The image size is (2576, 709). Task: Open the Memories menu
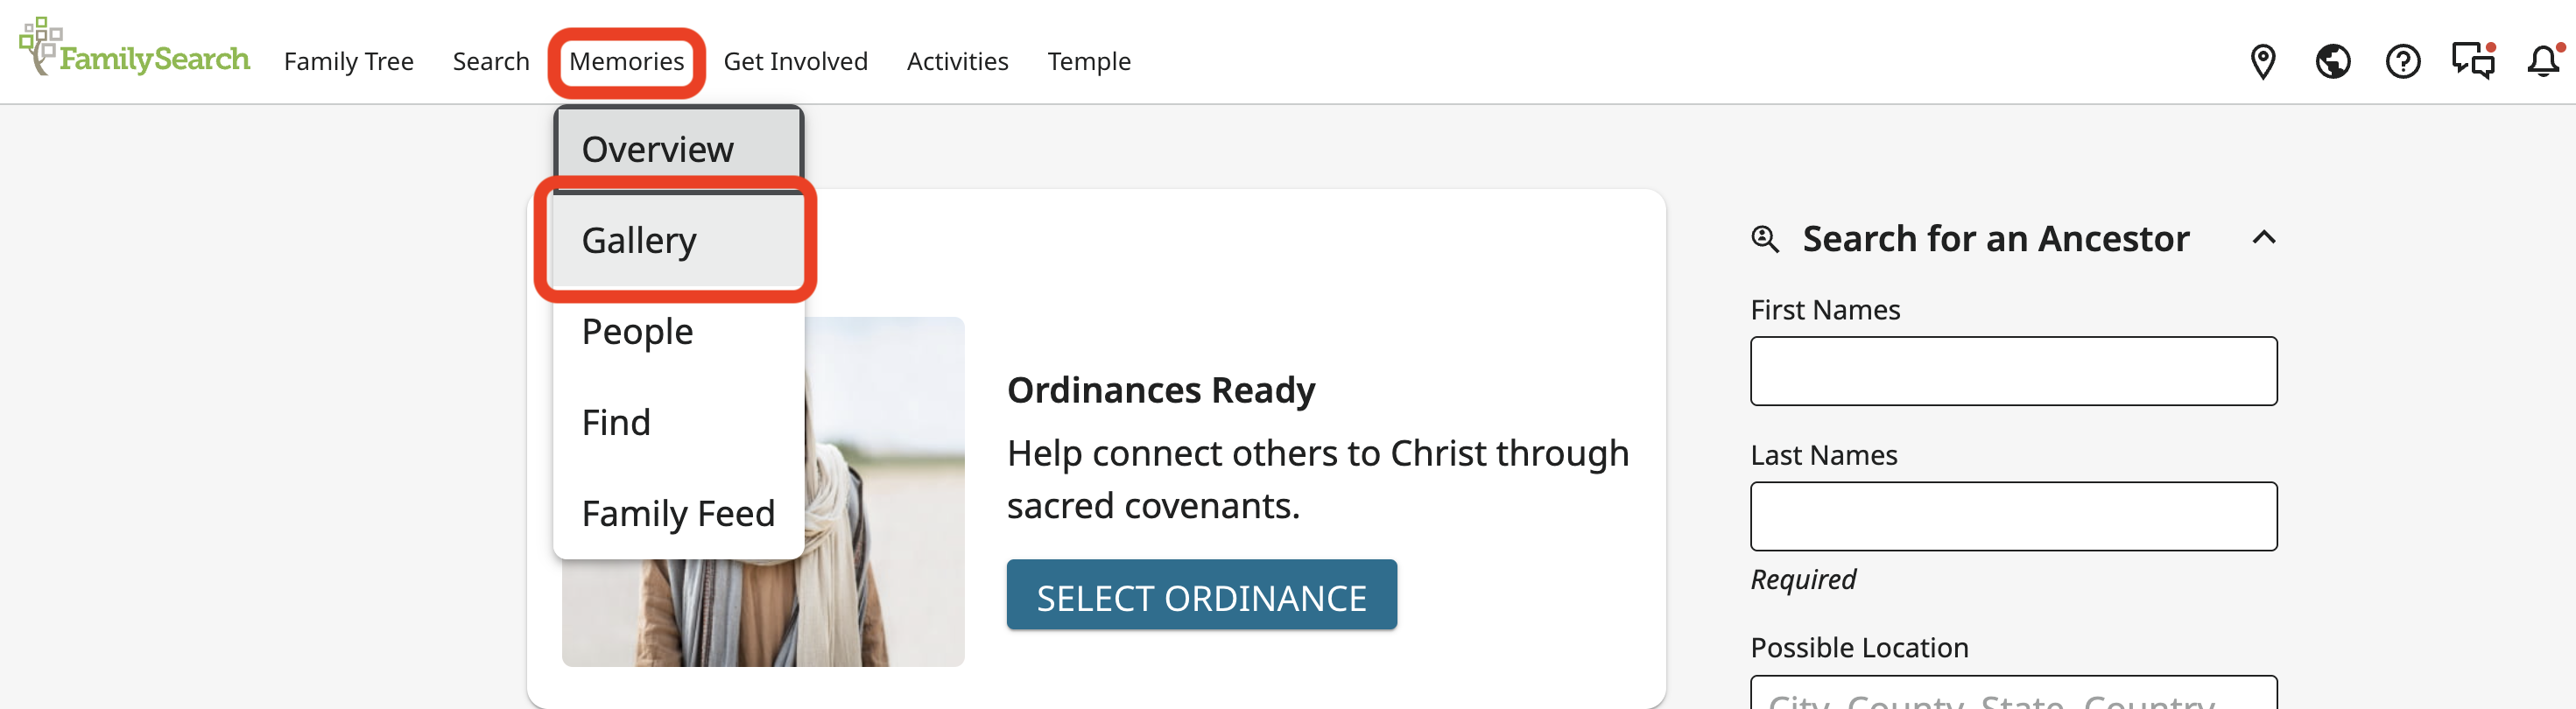point(626,62)
